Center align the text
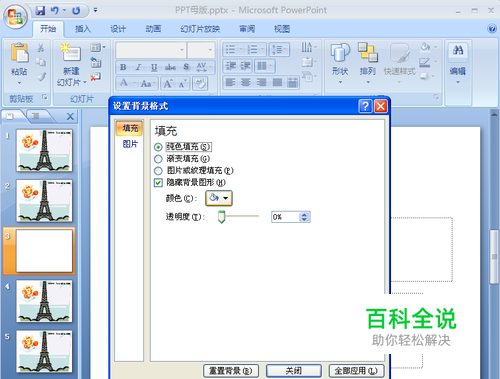This screenshot has width=500, height=379. point(246,82)
